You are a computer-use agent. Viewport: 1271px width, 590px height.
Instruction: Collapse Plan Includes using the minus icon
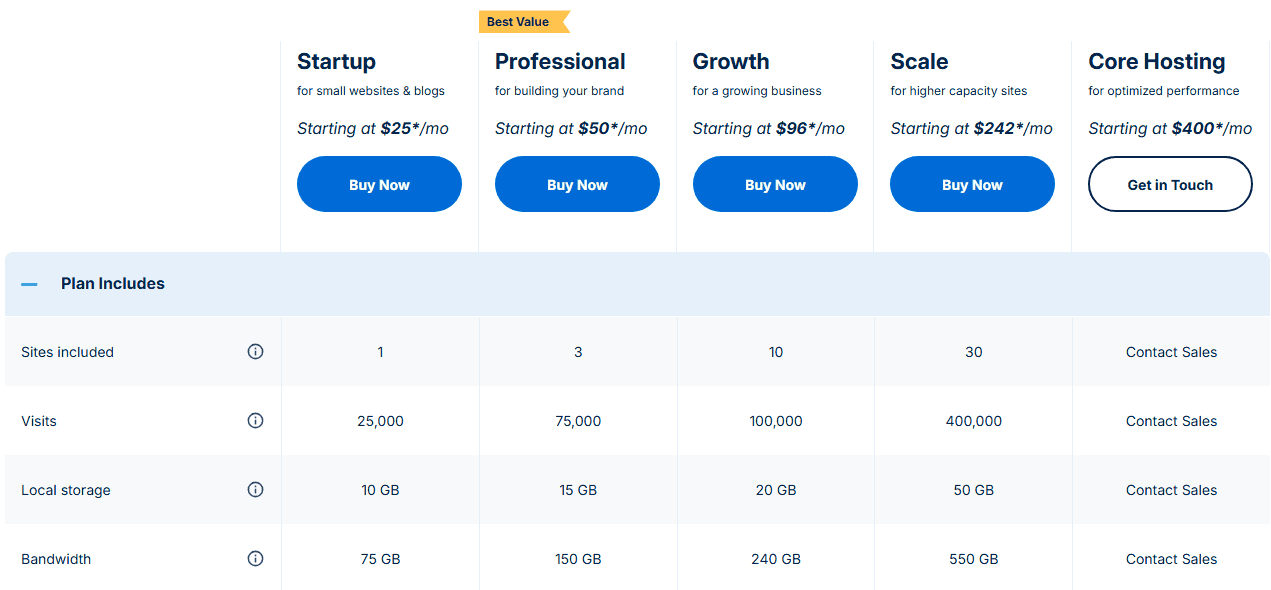click(x=29, y=283)
